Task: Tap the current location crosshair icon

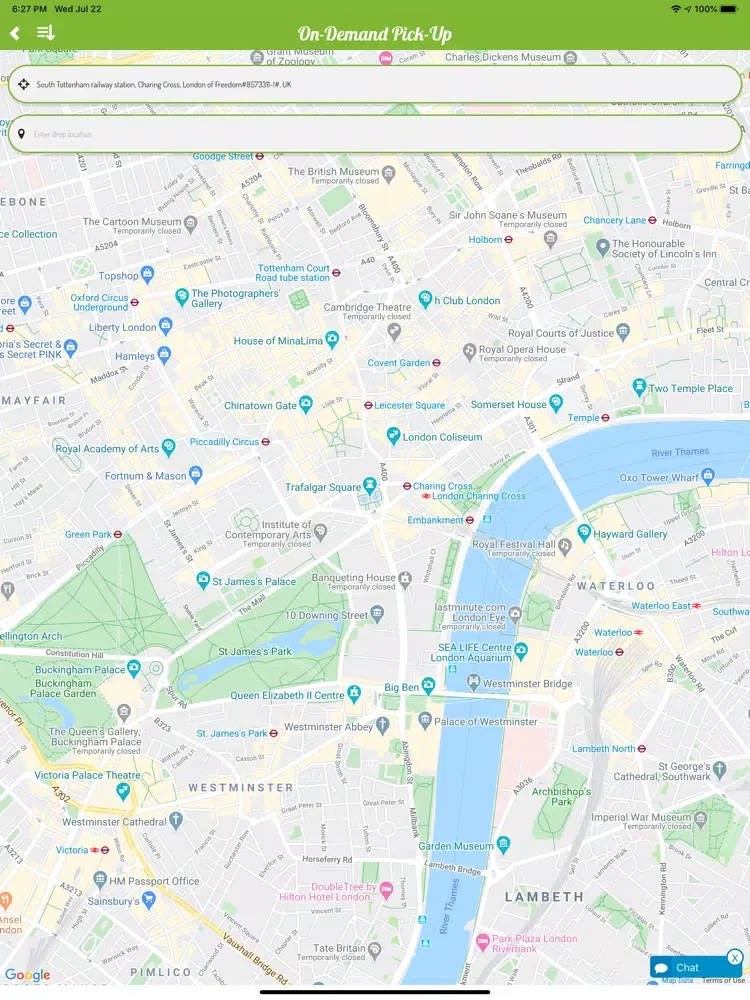Action: (24, 84)
